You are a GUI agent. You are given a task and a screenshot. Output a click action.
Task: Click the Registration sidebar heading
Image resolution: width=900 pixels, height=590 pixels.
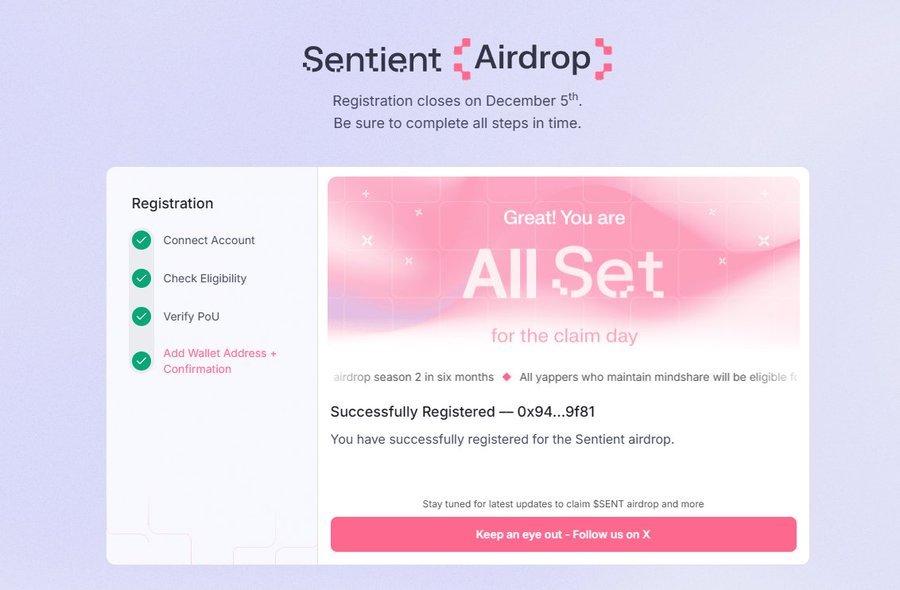coord(172,203)
